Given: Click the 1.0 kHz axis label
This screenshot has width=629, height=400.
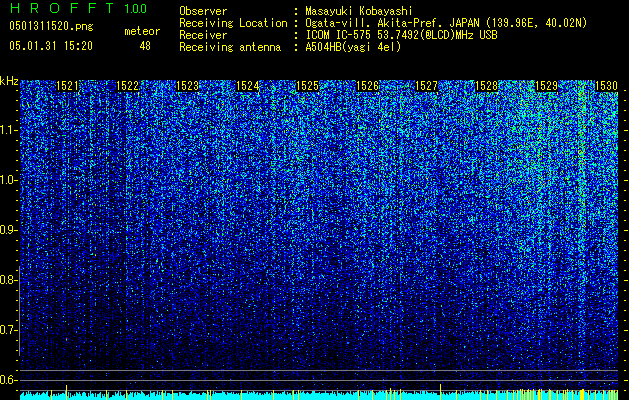Looking at the screenshot, I should 8,180.
